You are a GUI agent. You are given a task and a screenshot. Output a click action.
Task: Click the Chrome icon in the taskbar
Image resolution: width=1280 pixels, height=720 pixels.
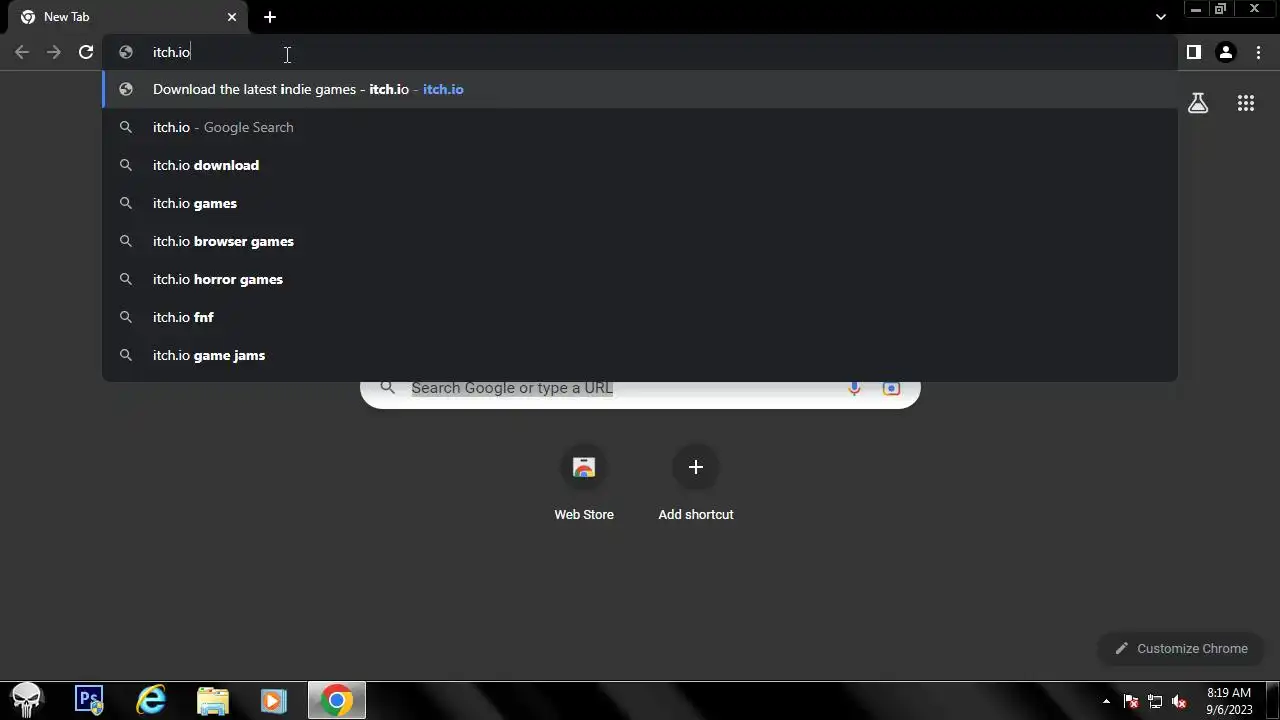click(x=337, y=700)
